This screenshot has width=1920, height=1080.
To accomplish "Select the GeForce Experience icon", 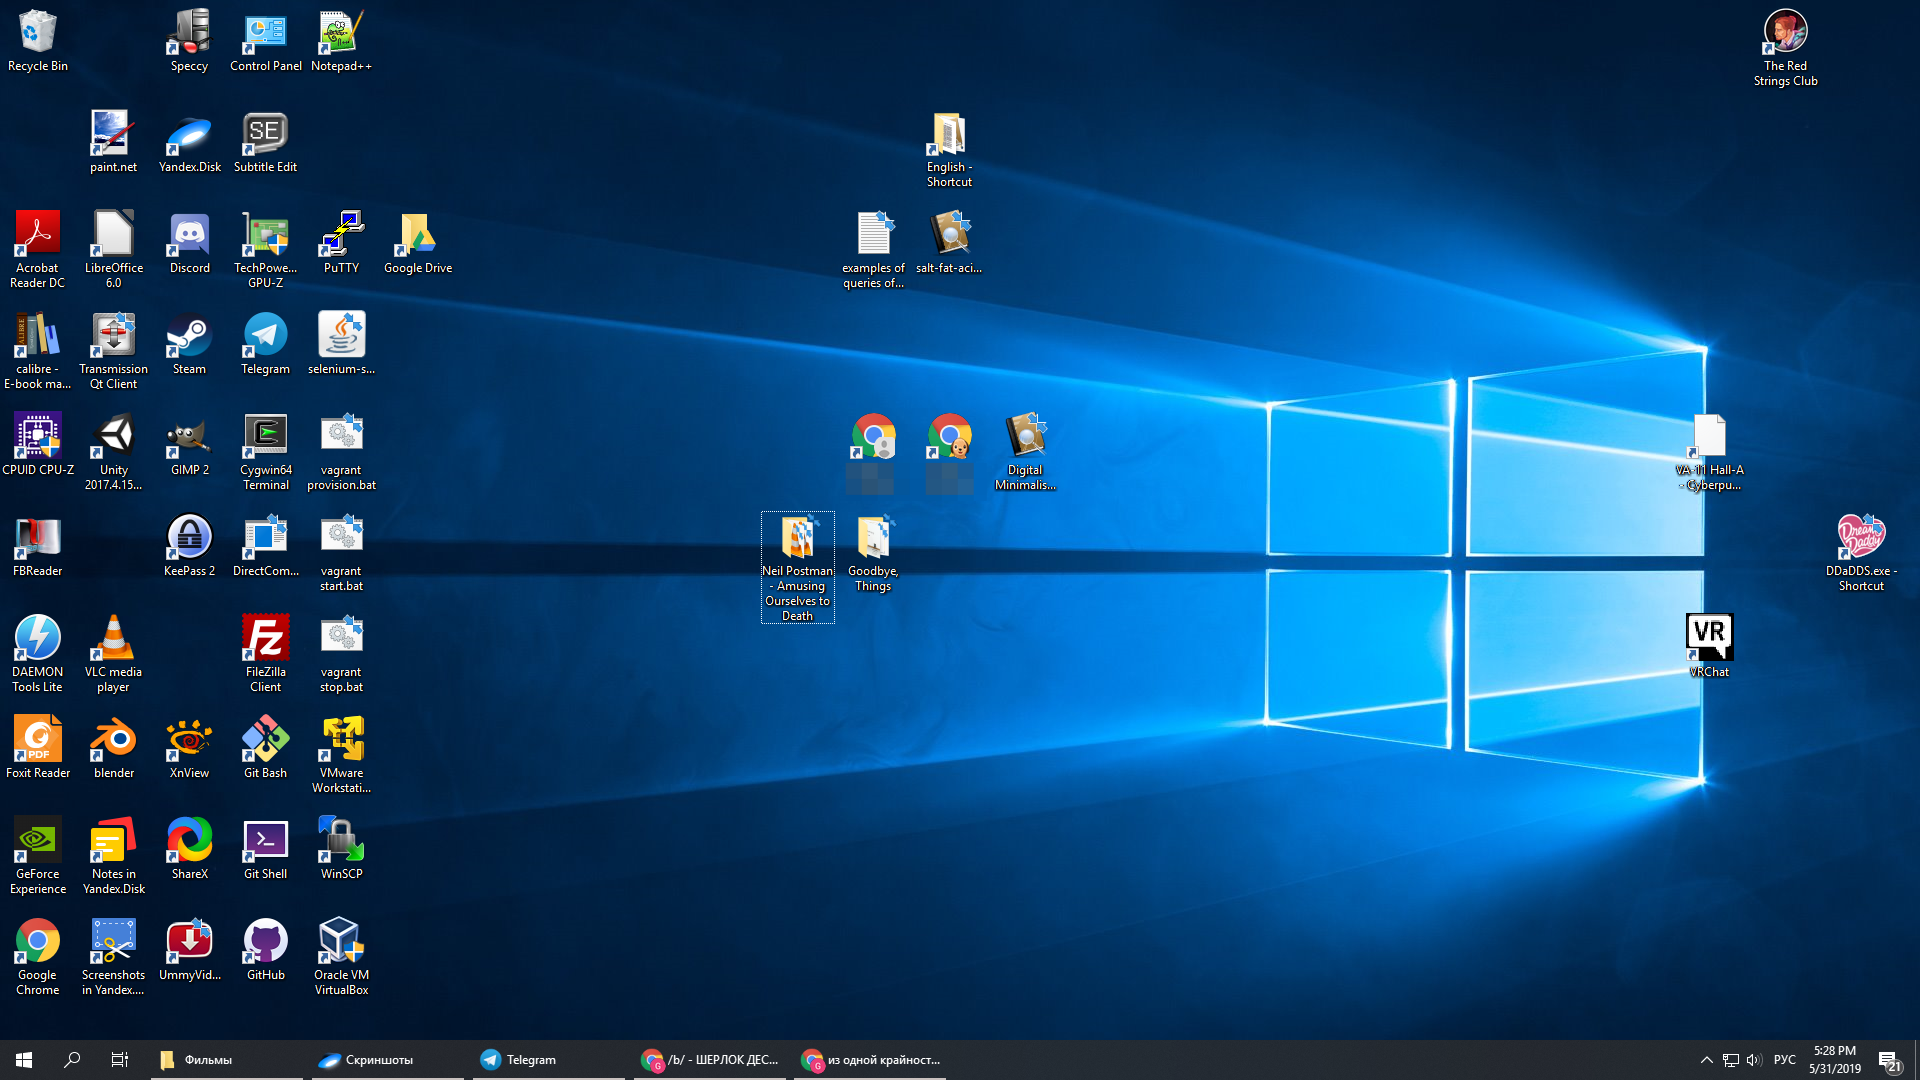I will (x=38, y=856).
